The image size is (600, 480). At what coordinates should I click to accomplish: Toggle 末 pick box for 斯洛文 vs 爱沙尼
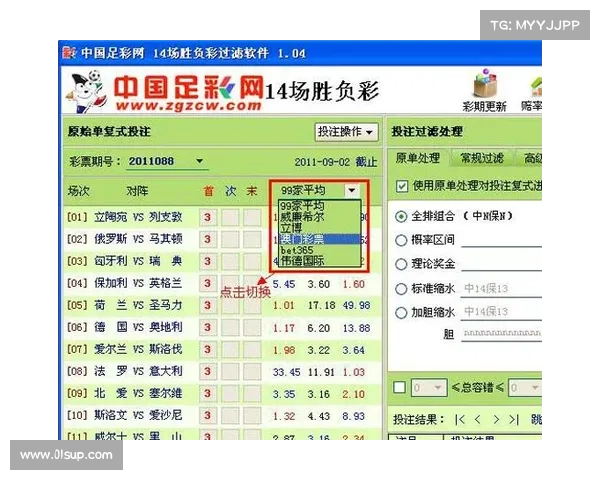pyautogui.click(x=252, y=415)
